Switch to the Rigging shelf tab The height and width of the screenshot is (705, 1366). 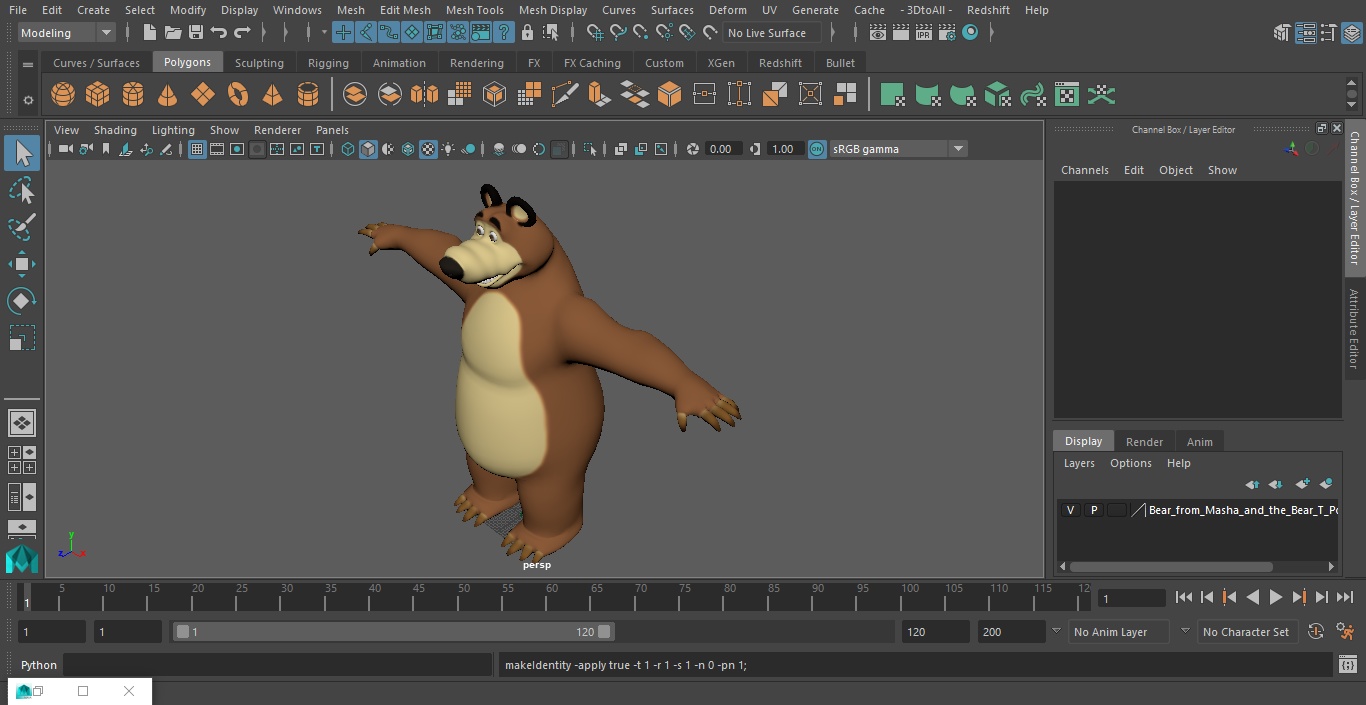pyautogui.click(x=328, y=62)
